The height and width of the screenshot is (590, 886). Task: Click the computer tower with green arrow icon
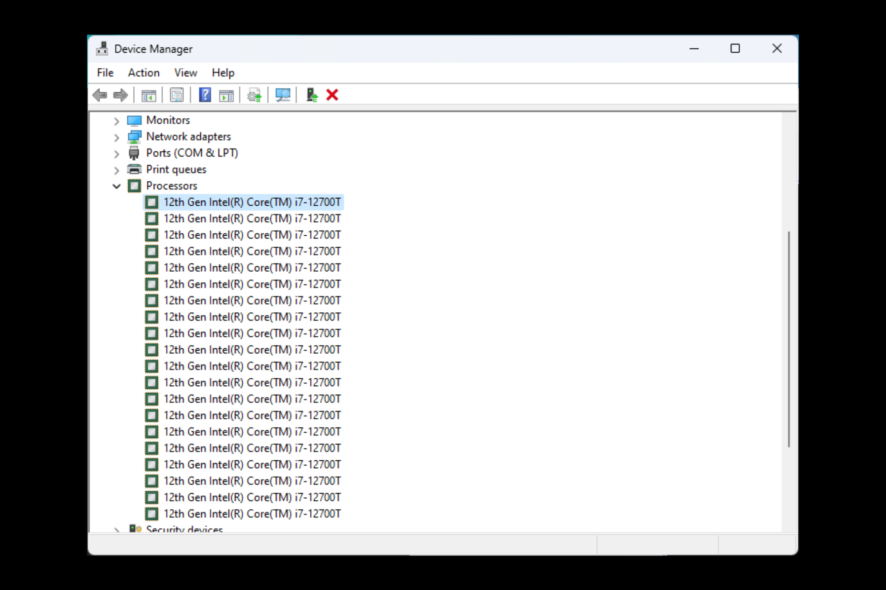click(311, 95)
